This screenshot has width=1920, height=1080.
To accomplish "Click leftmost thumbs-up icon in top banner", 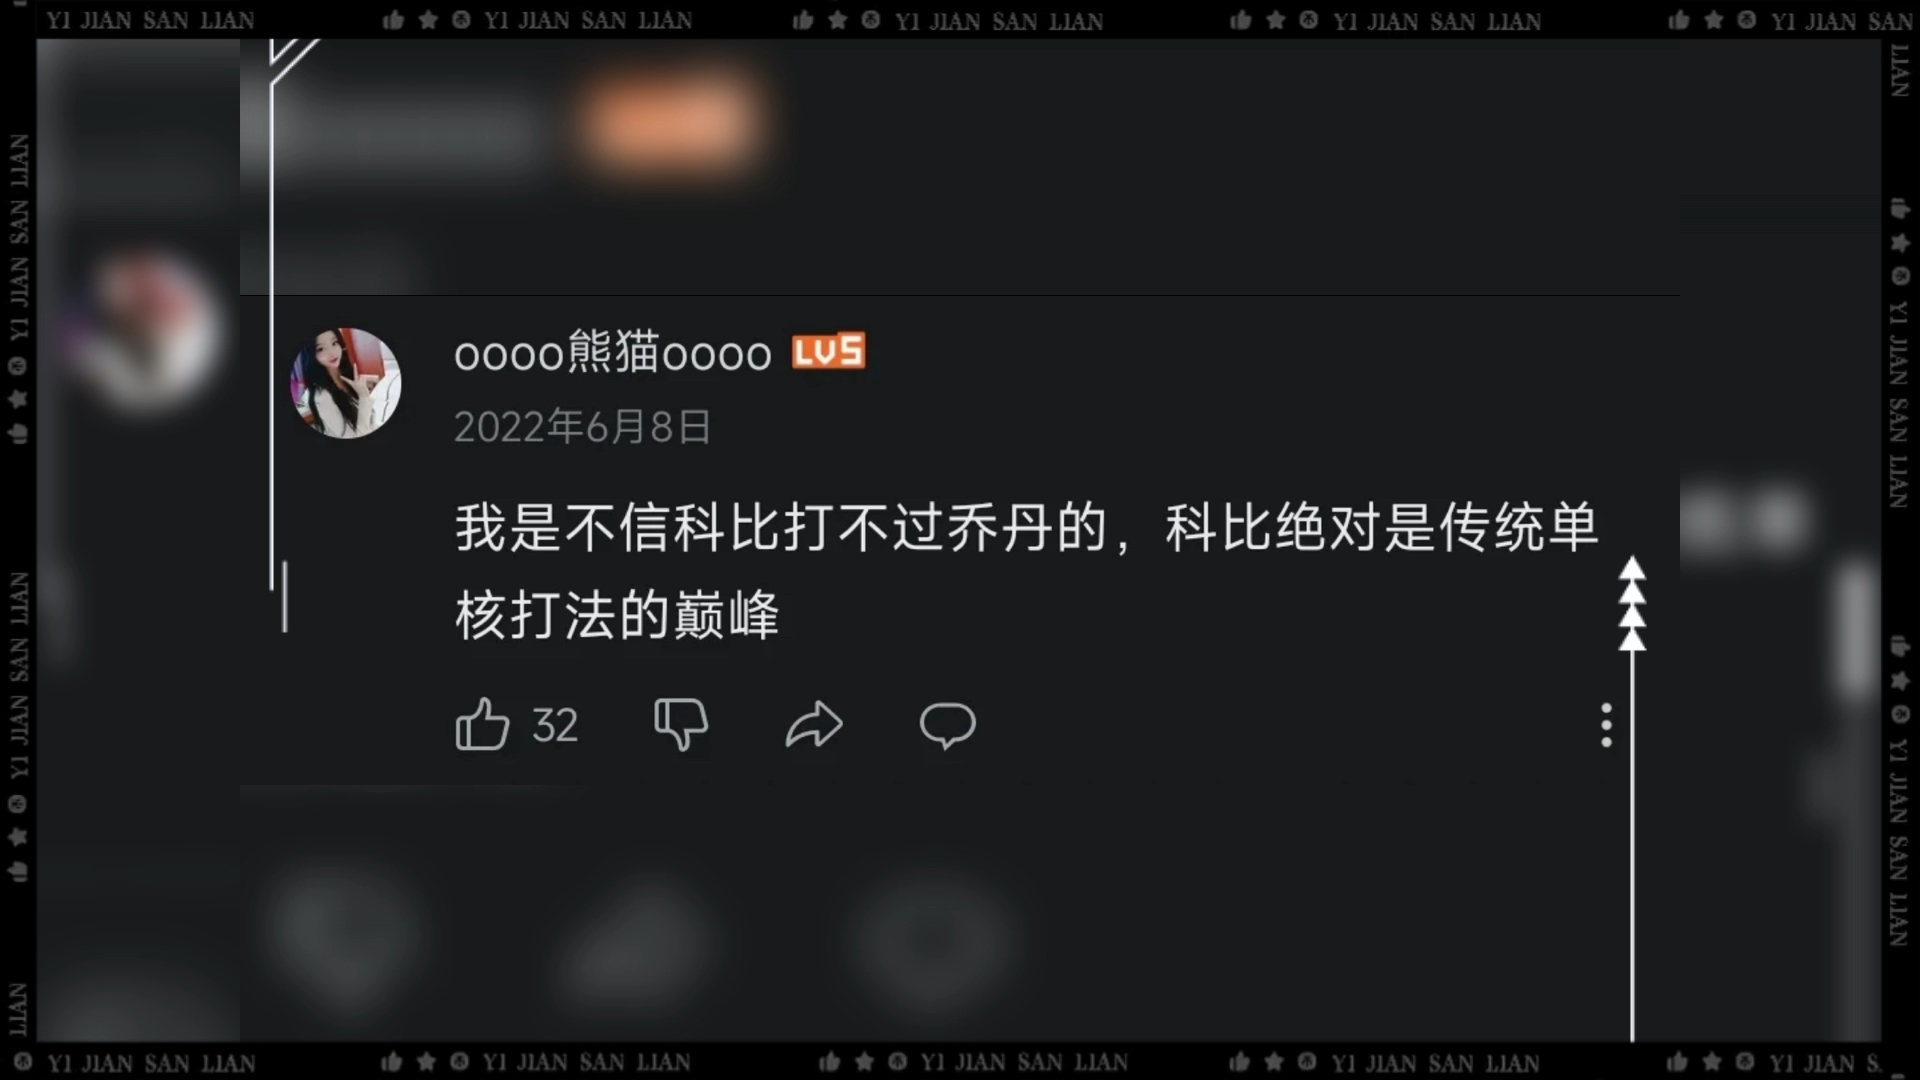I will click(x=393, y=20).
